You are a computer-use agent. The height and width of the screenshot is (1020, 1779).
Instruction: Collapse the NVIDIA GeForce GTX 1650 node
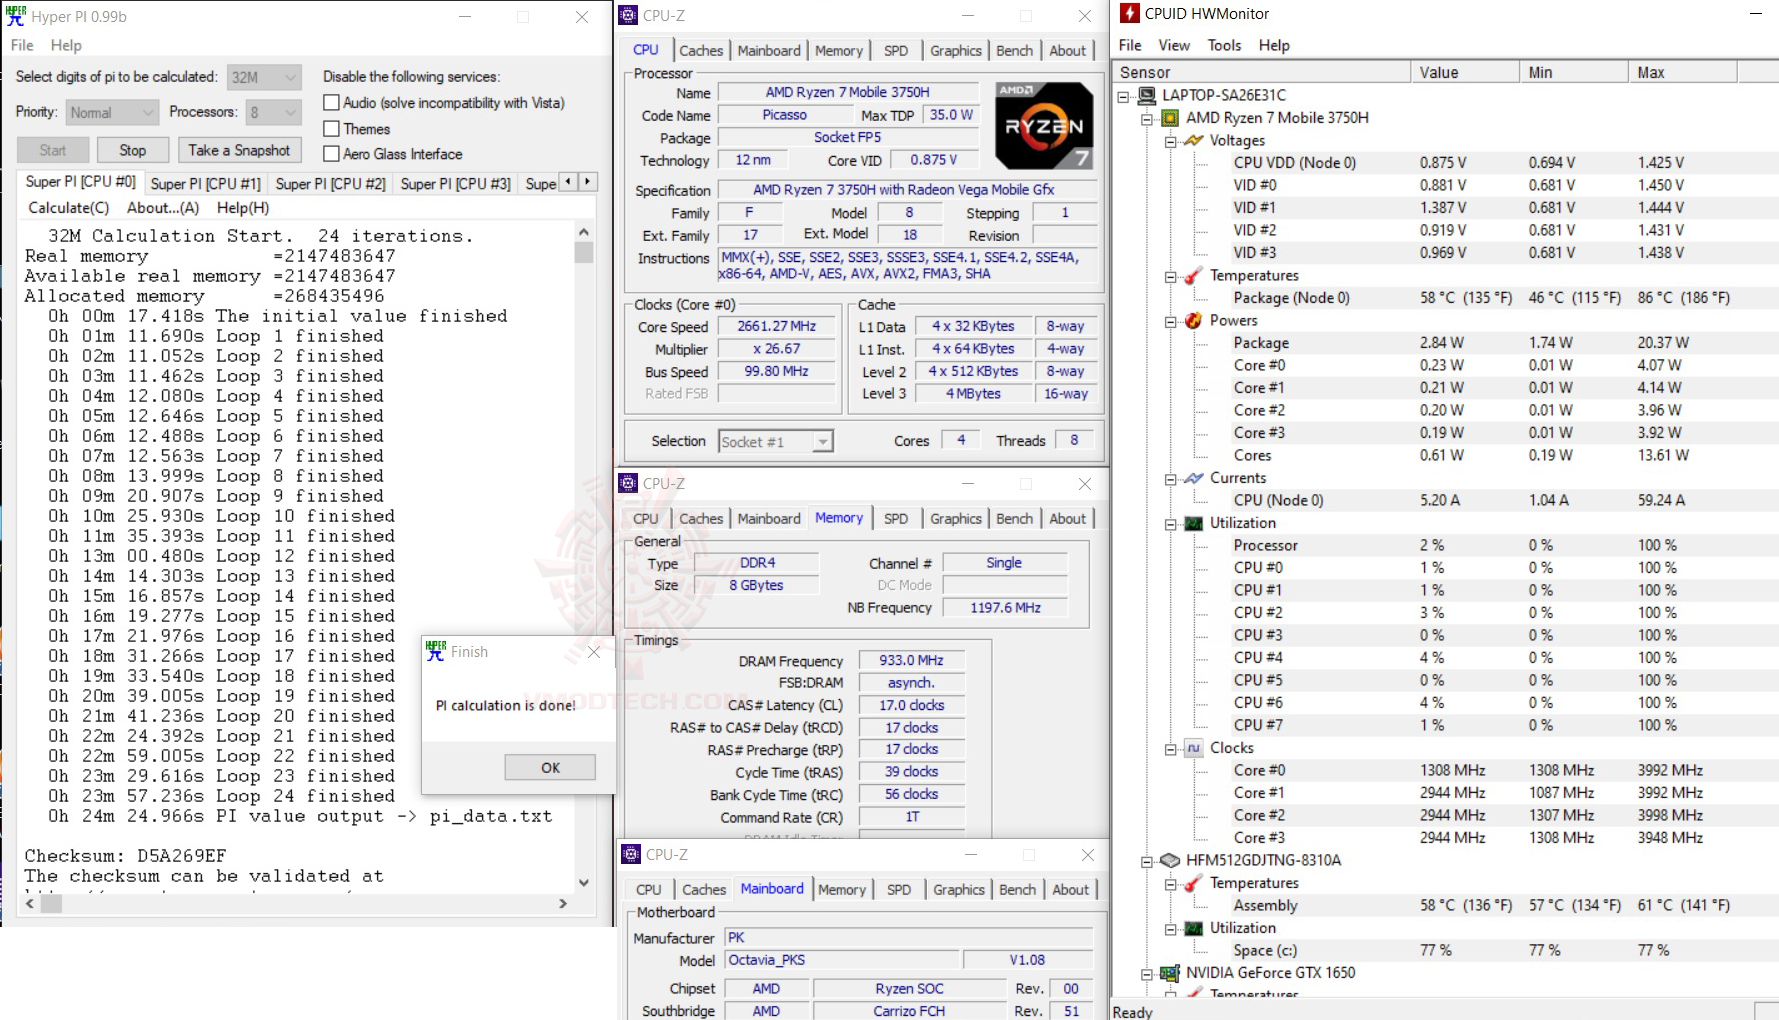click(1147, 973)
